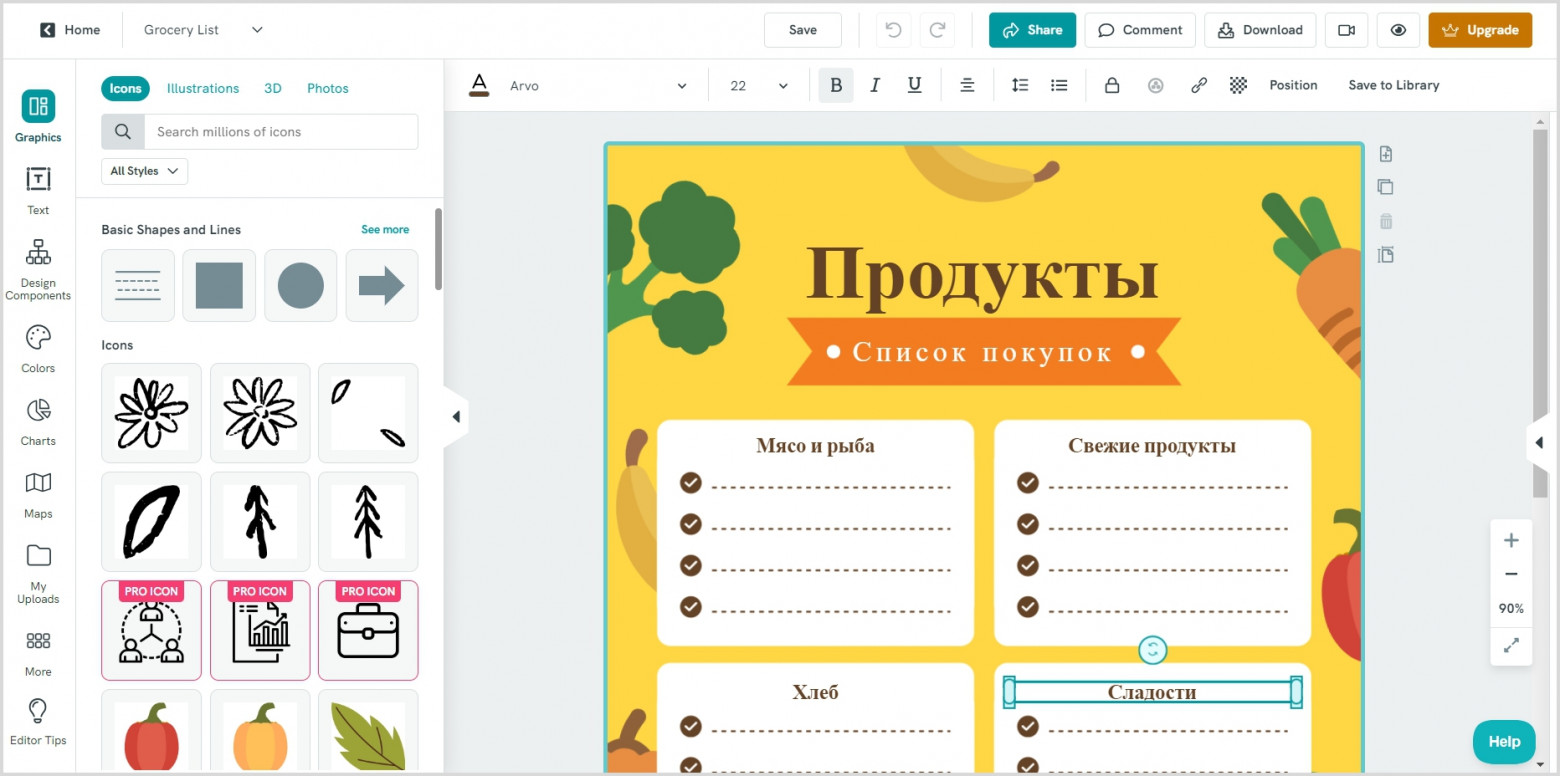
Task: Click the 90% zoom level
Action: click(1511, 608)
